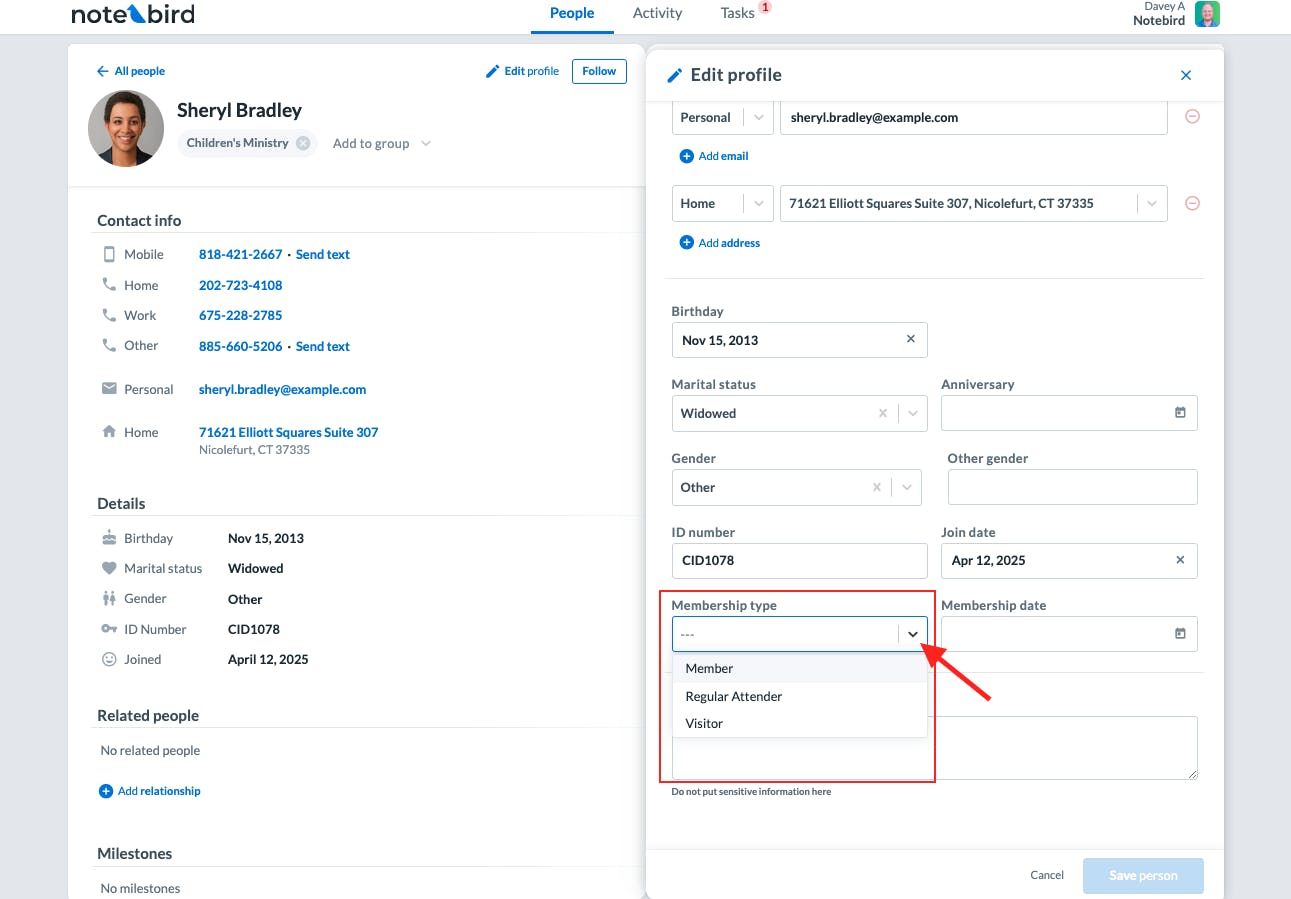This screenshot has height=899, width=1291.
Task: Close the Edit profile panel
Action: tap(1186, 75)
